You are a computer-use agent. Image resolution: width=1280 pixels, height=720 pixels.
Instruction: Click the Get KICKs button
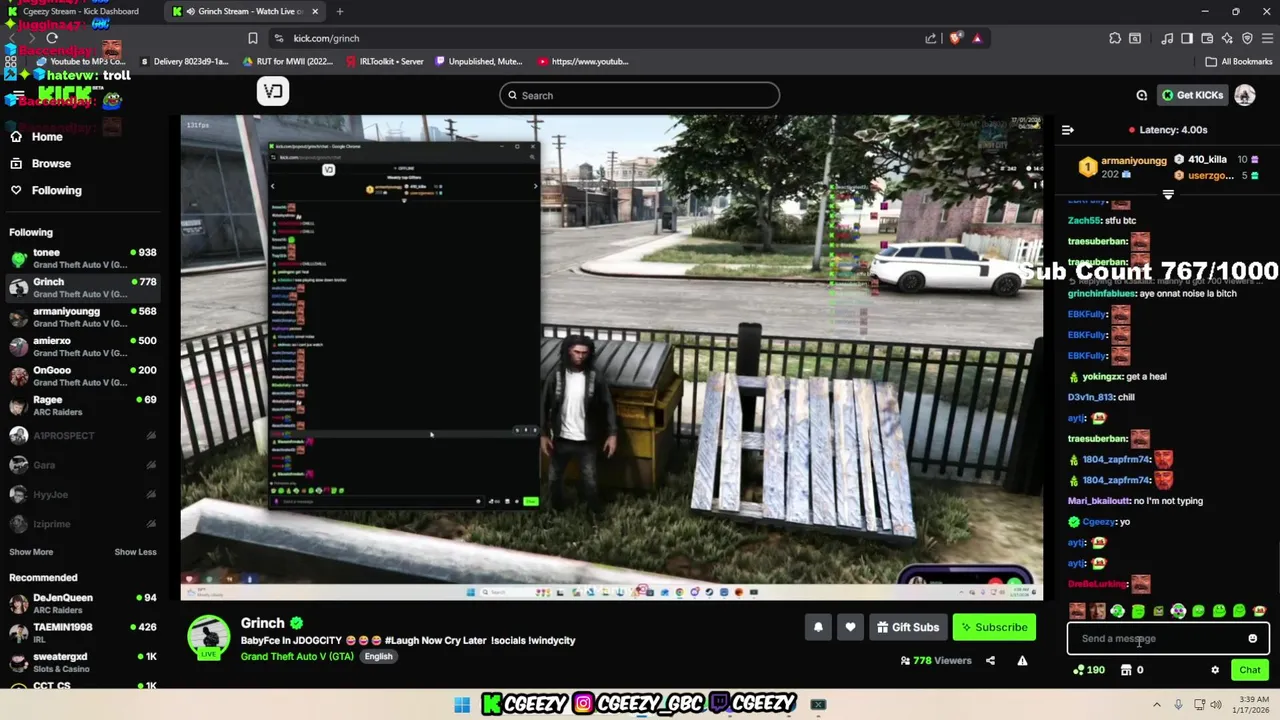1192,95
